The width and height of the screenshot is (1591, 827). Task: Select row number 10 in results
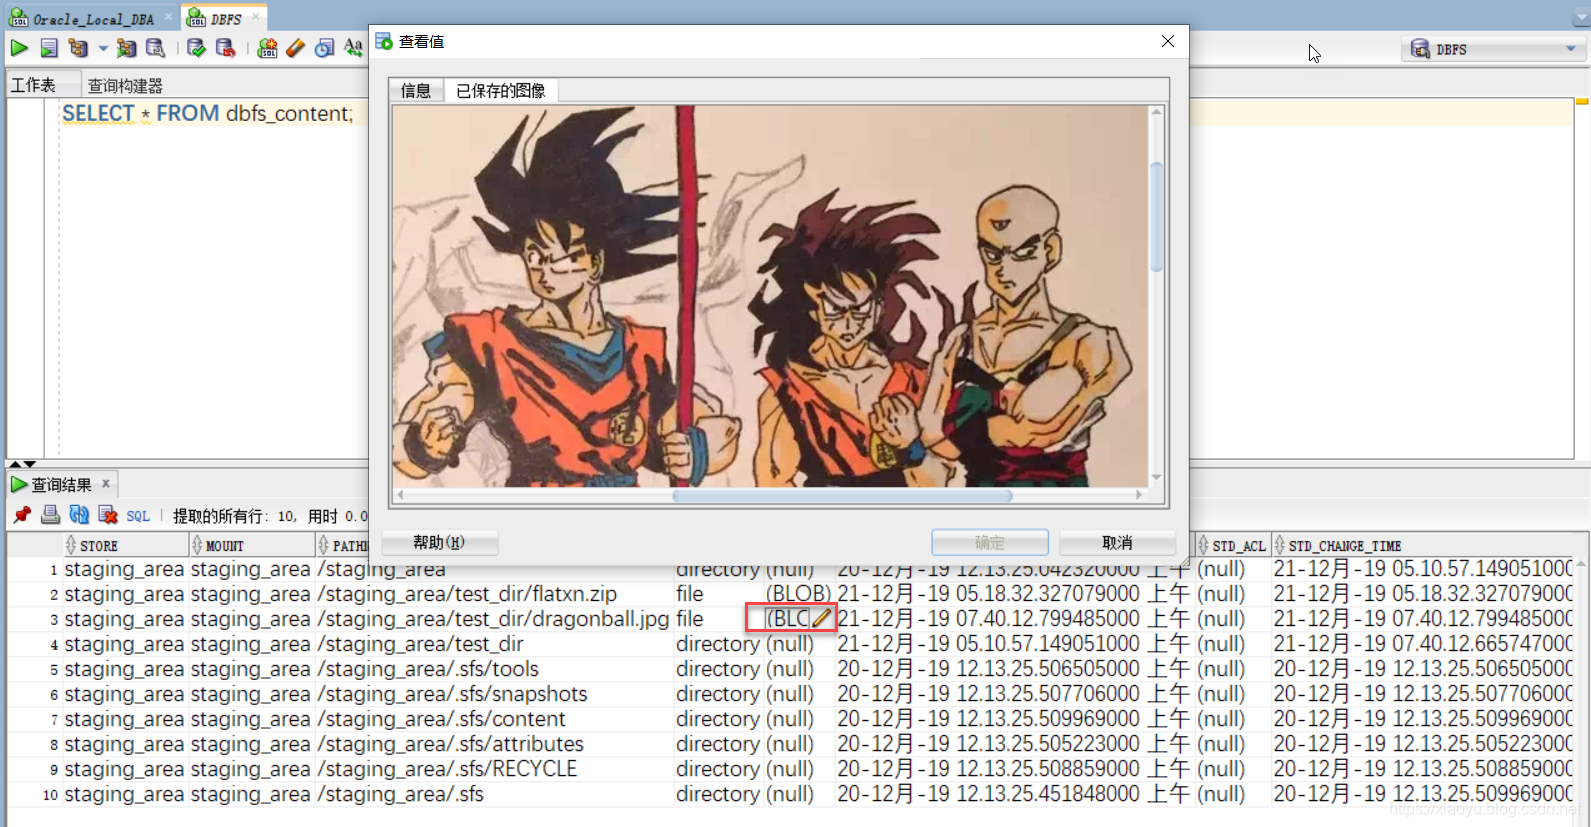[50, 795]
